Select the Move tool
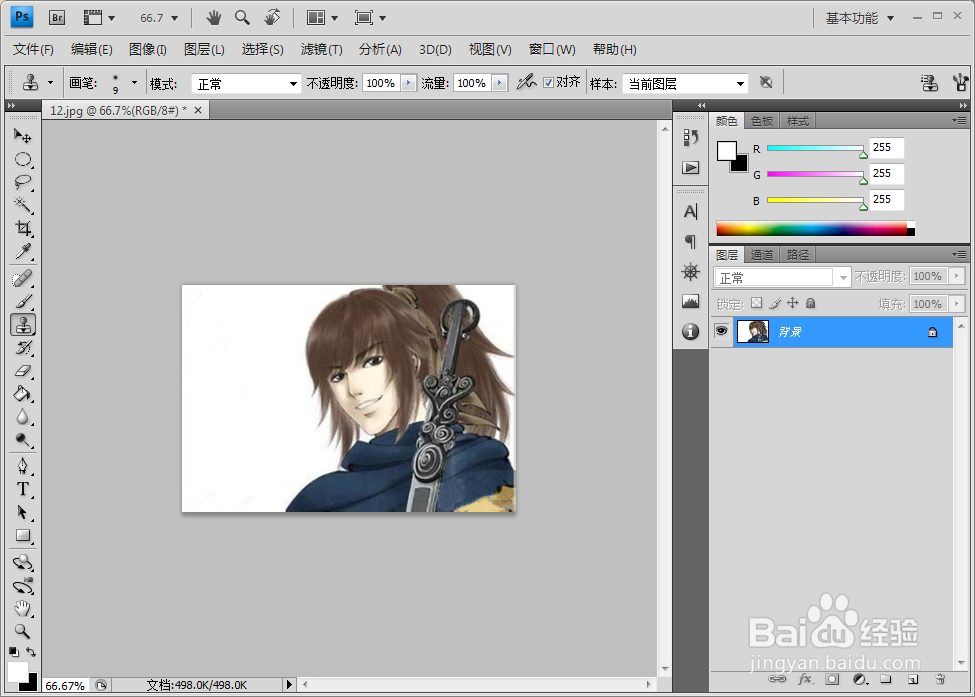This screenshot has width=975, height=697. point(23,136)
